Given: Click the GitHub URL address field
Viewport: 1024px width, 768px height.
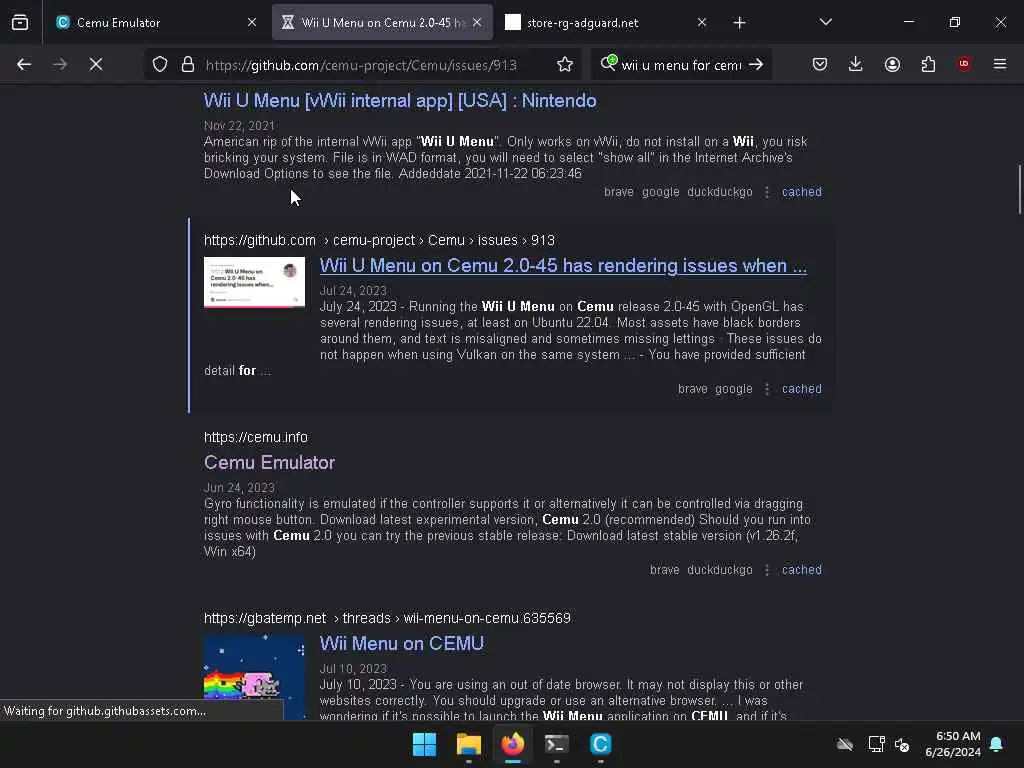Looking at the screenshot, I should pos(361,65).
